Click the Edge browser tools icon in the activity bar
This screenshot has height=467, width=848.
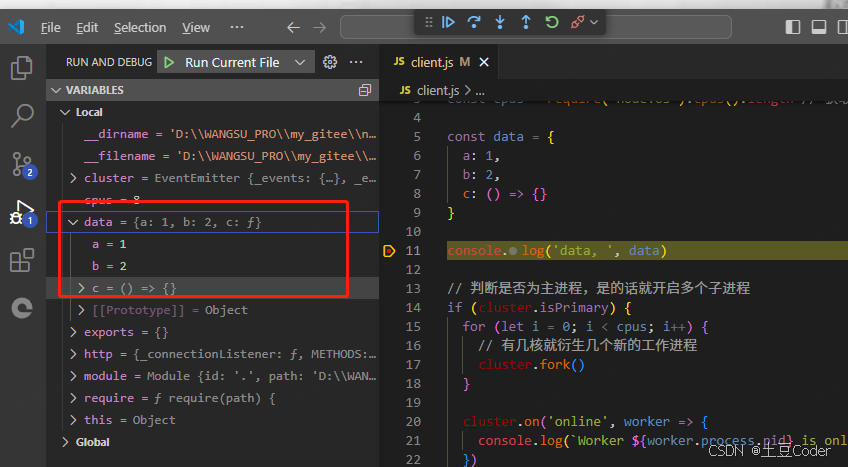(x=22, y=308)
